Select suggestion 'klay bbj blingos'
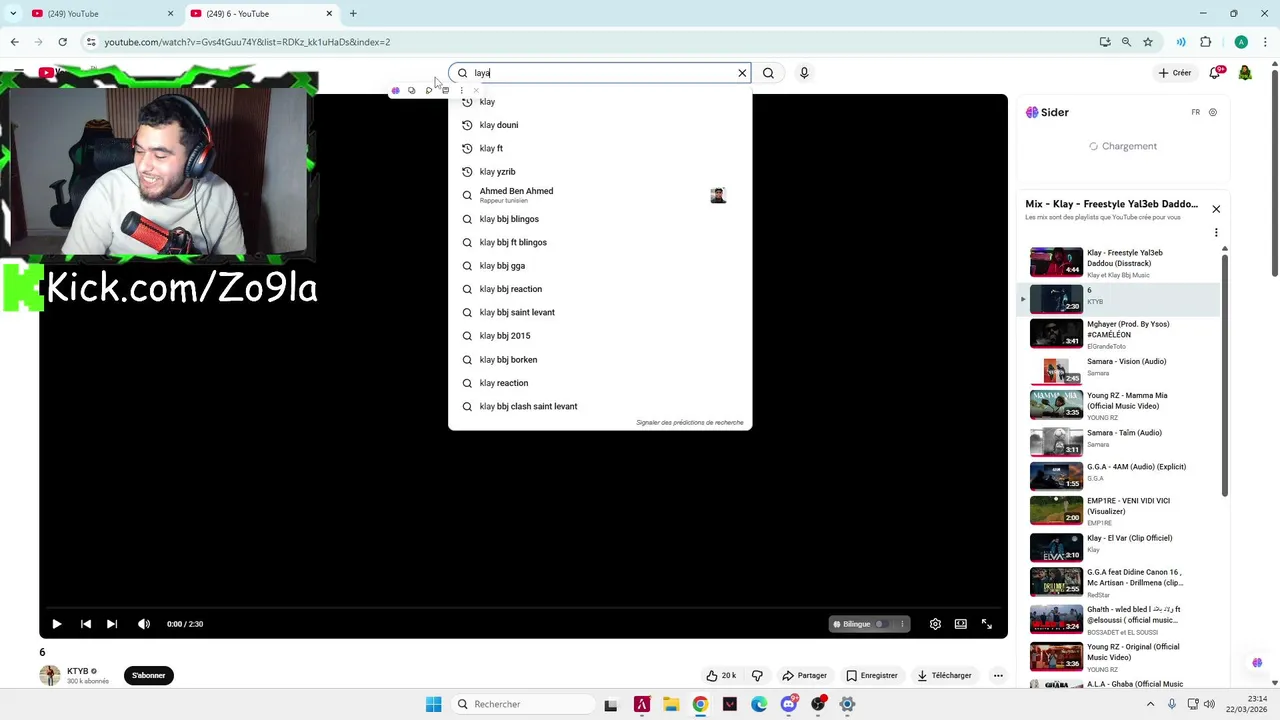This screenshot has height=720, width=1280. tap(600, 219)
